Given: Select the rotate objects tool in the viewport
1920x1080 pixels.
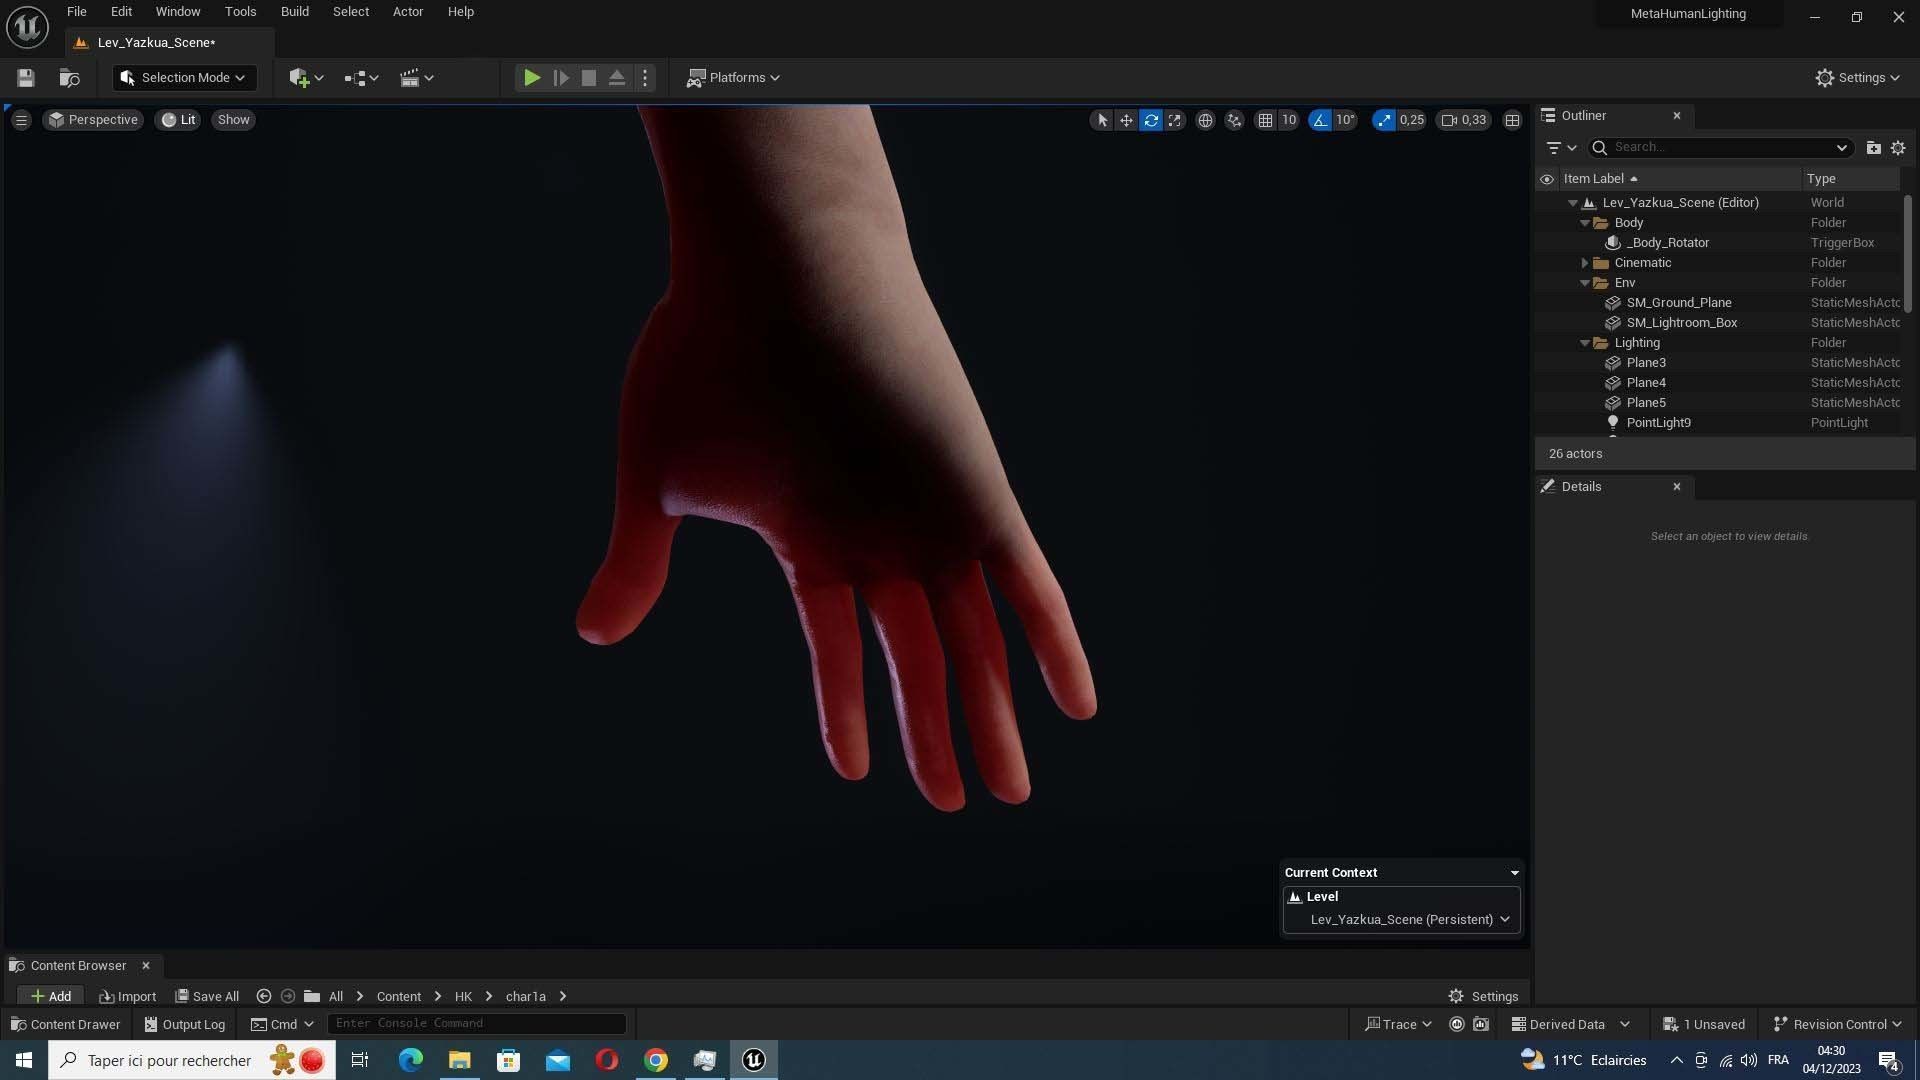Looking at the screenshot, I should point(1151,120).
